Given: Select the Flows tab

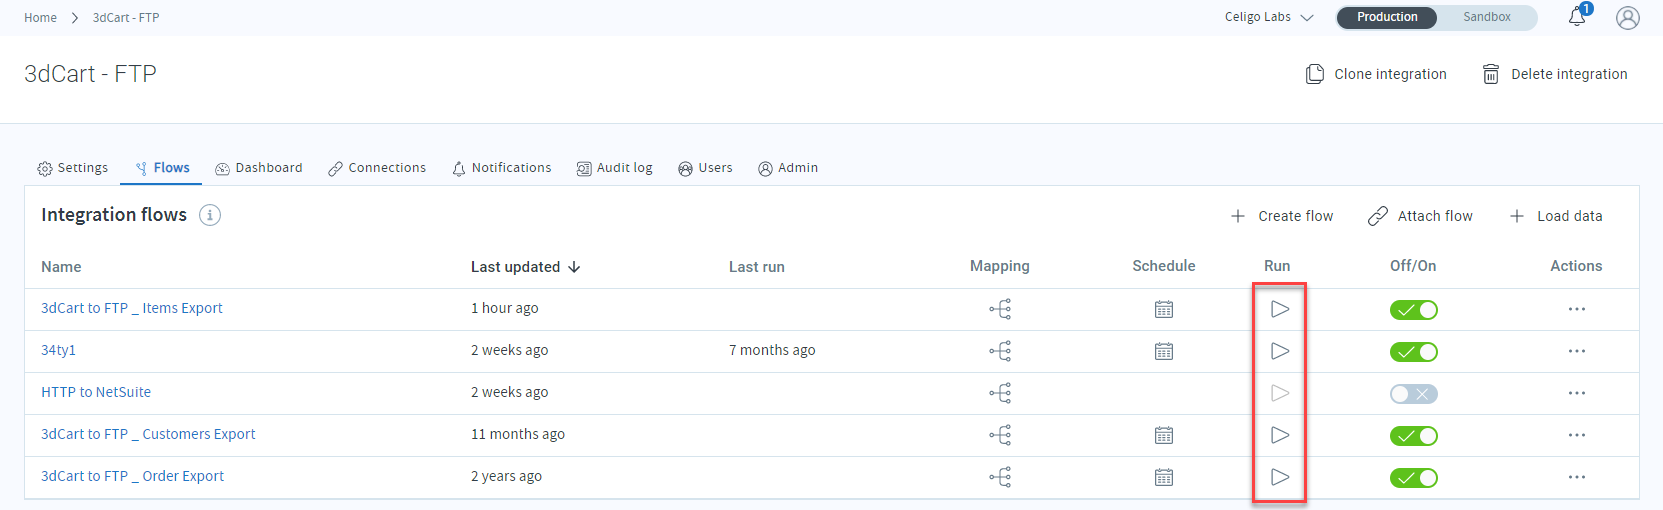Looking at the screenshot, I should (162, 168).
